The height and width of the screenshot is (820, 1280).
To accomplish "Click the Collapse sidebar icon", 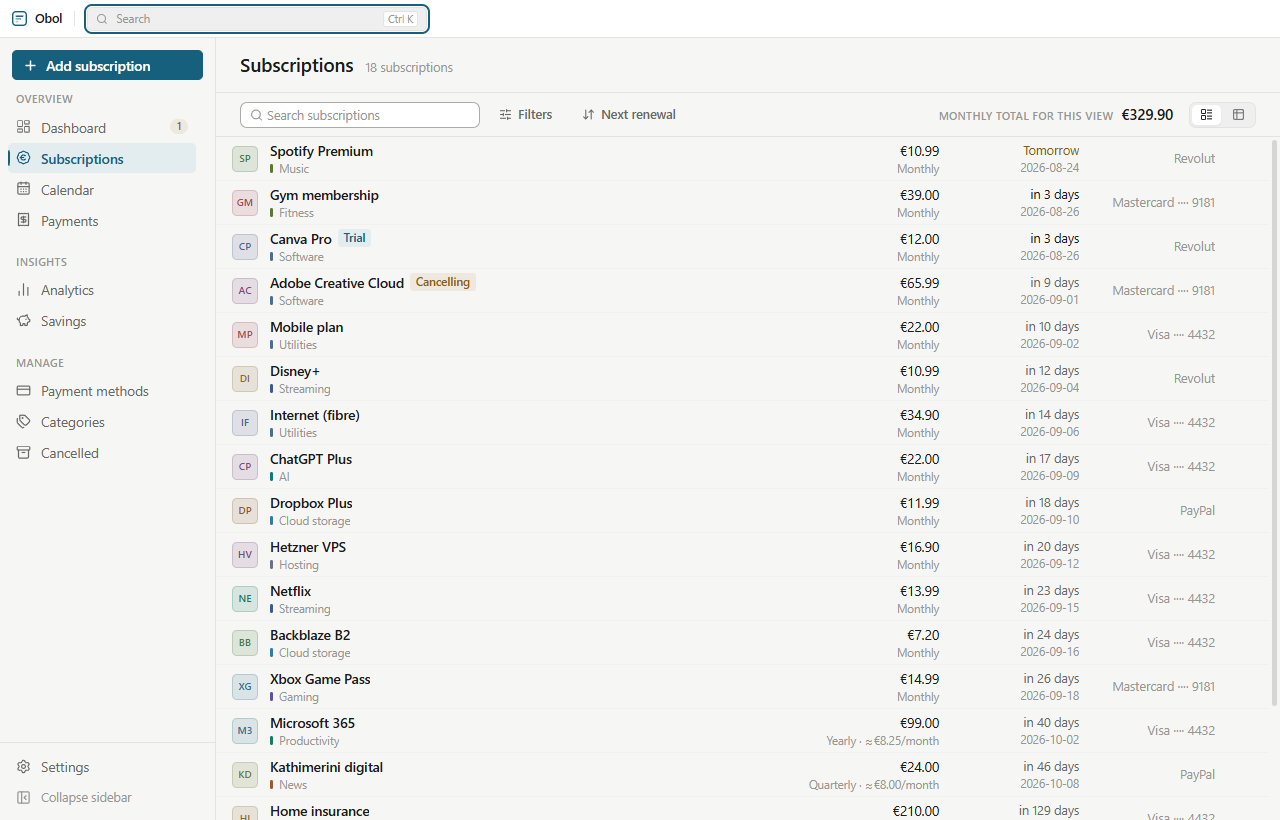I will (x=24, y=797).
